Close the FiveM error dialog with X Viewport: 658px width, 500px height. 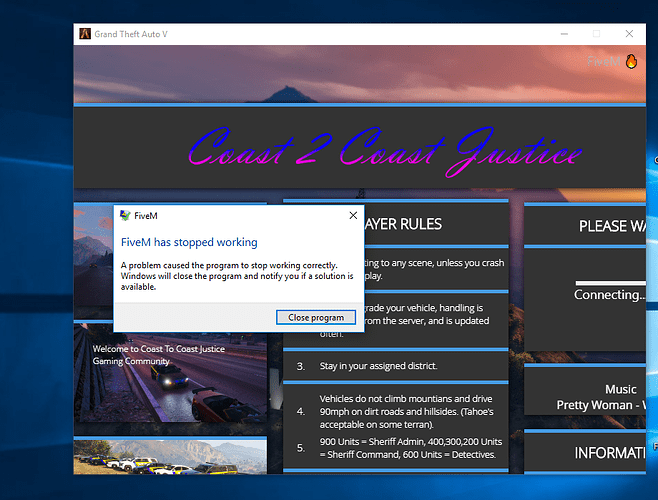353,215
